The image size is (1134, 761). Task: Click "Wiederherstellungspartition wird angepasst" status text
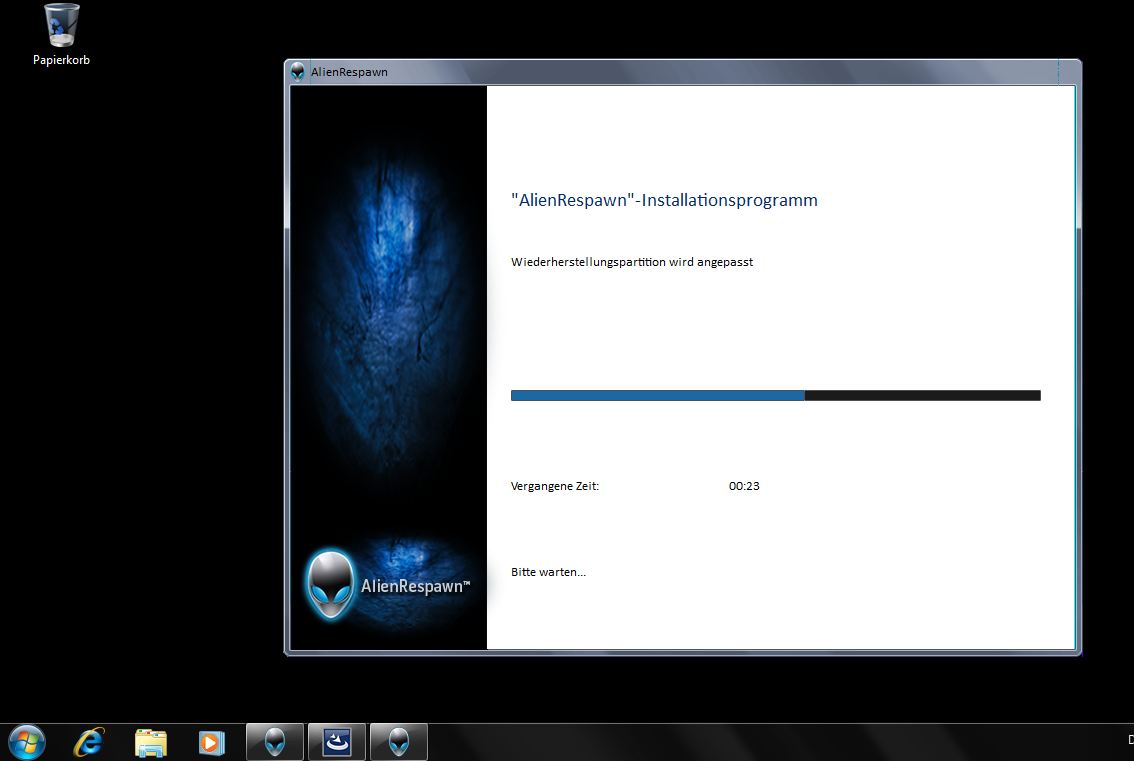[632, 262]
